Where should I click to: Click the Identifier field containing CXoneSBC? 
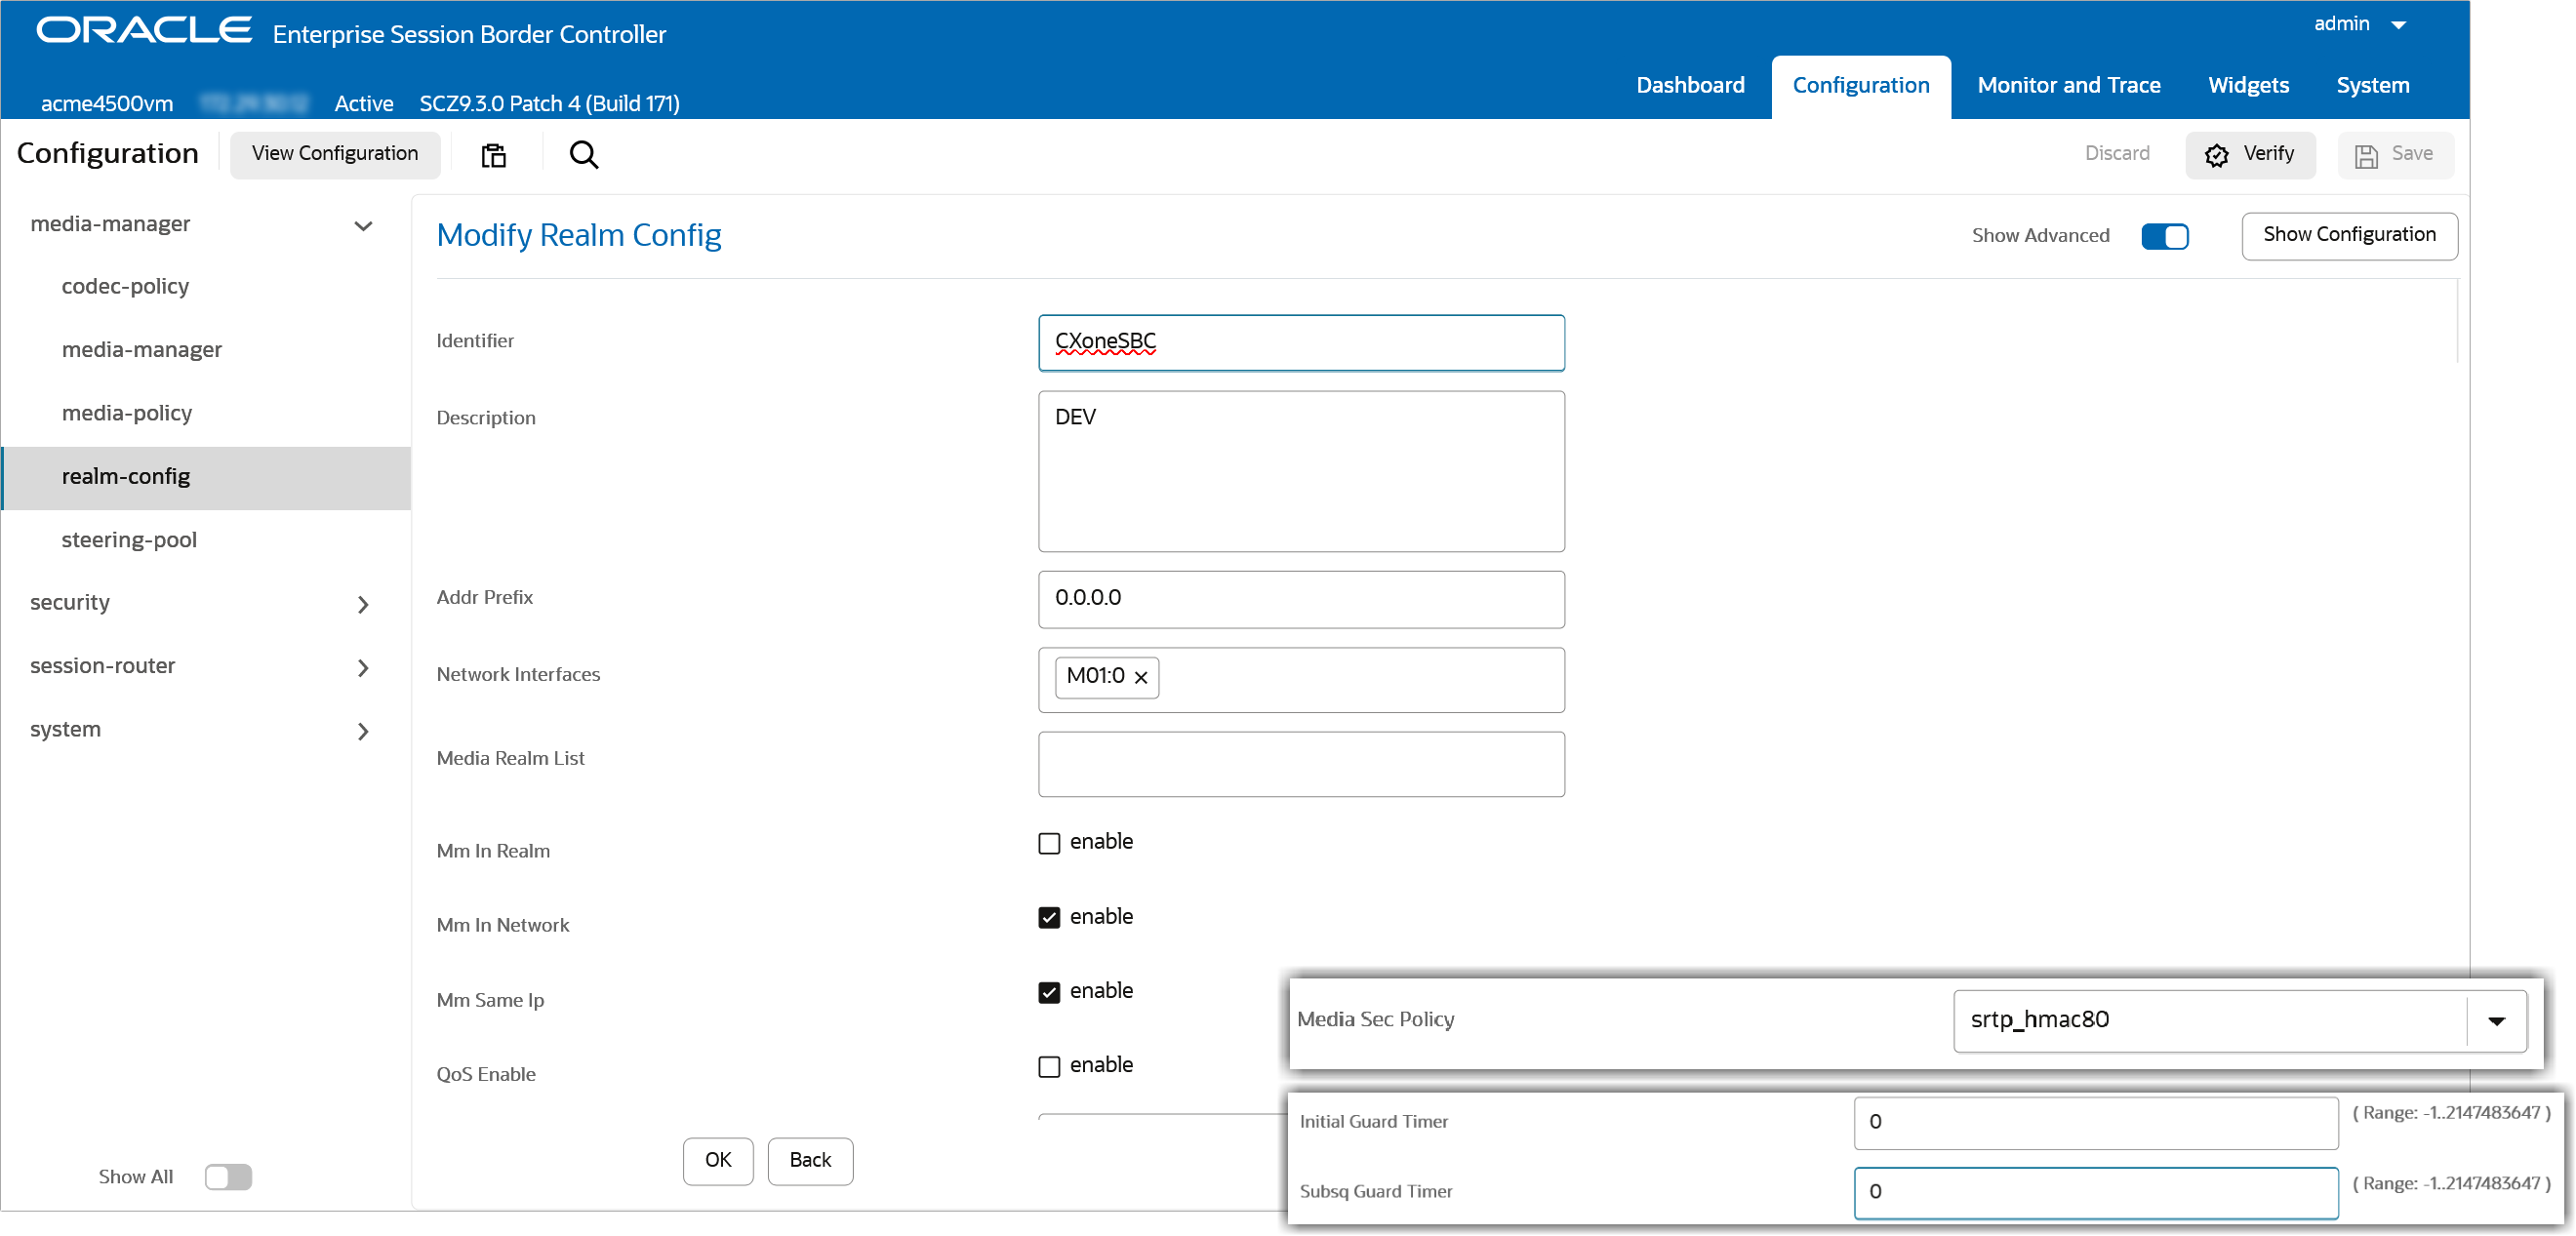click(x=1300, y=342)
